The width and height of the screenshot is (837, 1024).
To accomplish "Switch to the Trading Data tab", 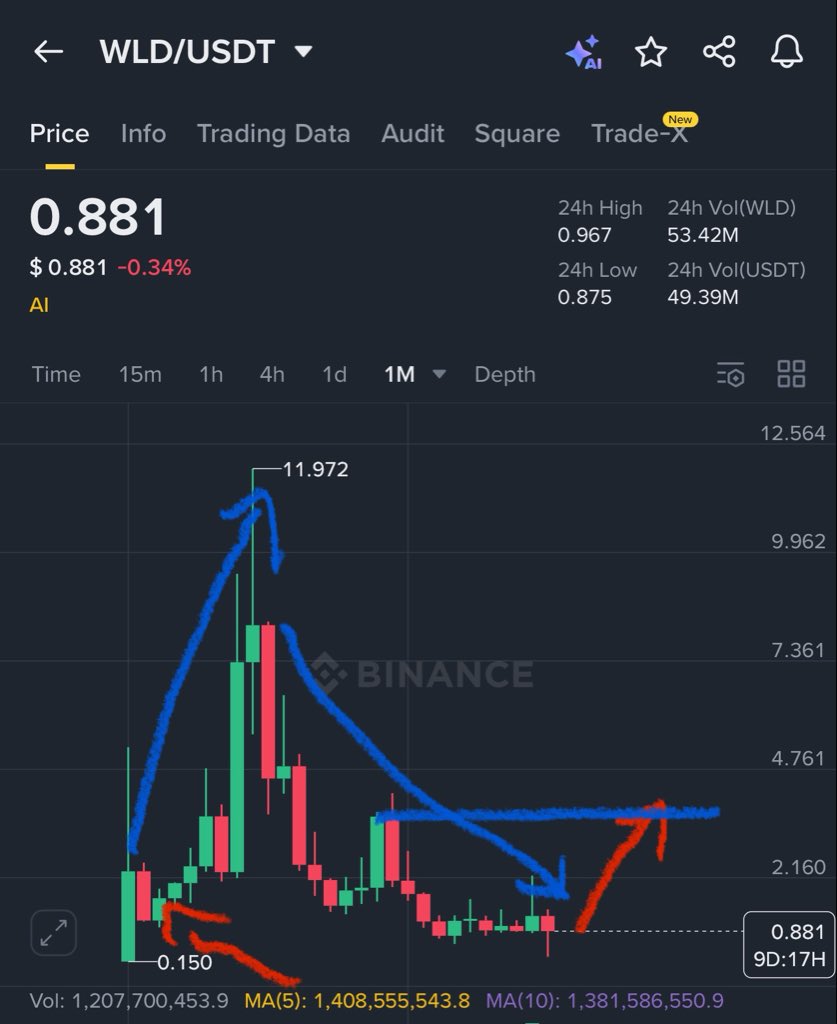I will click(273, 133).
